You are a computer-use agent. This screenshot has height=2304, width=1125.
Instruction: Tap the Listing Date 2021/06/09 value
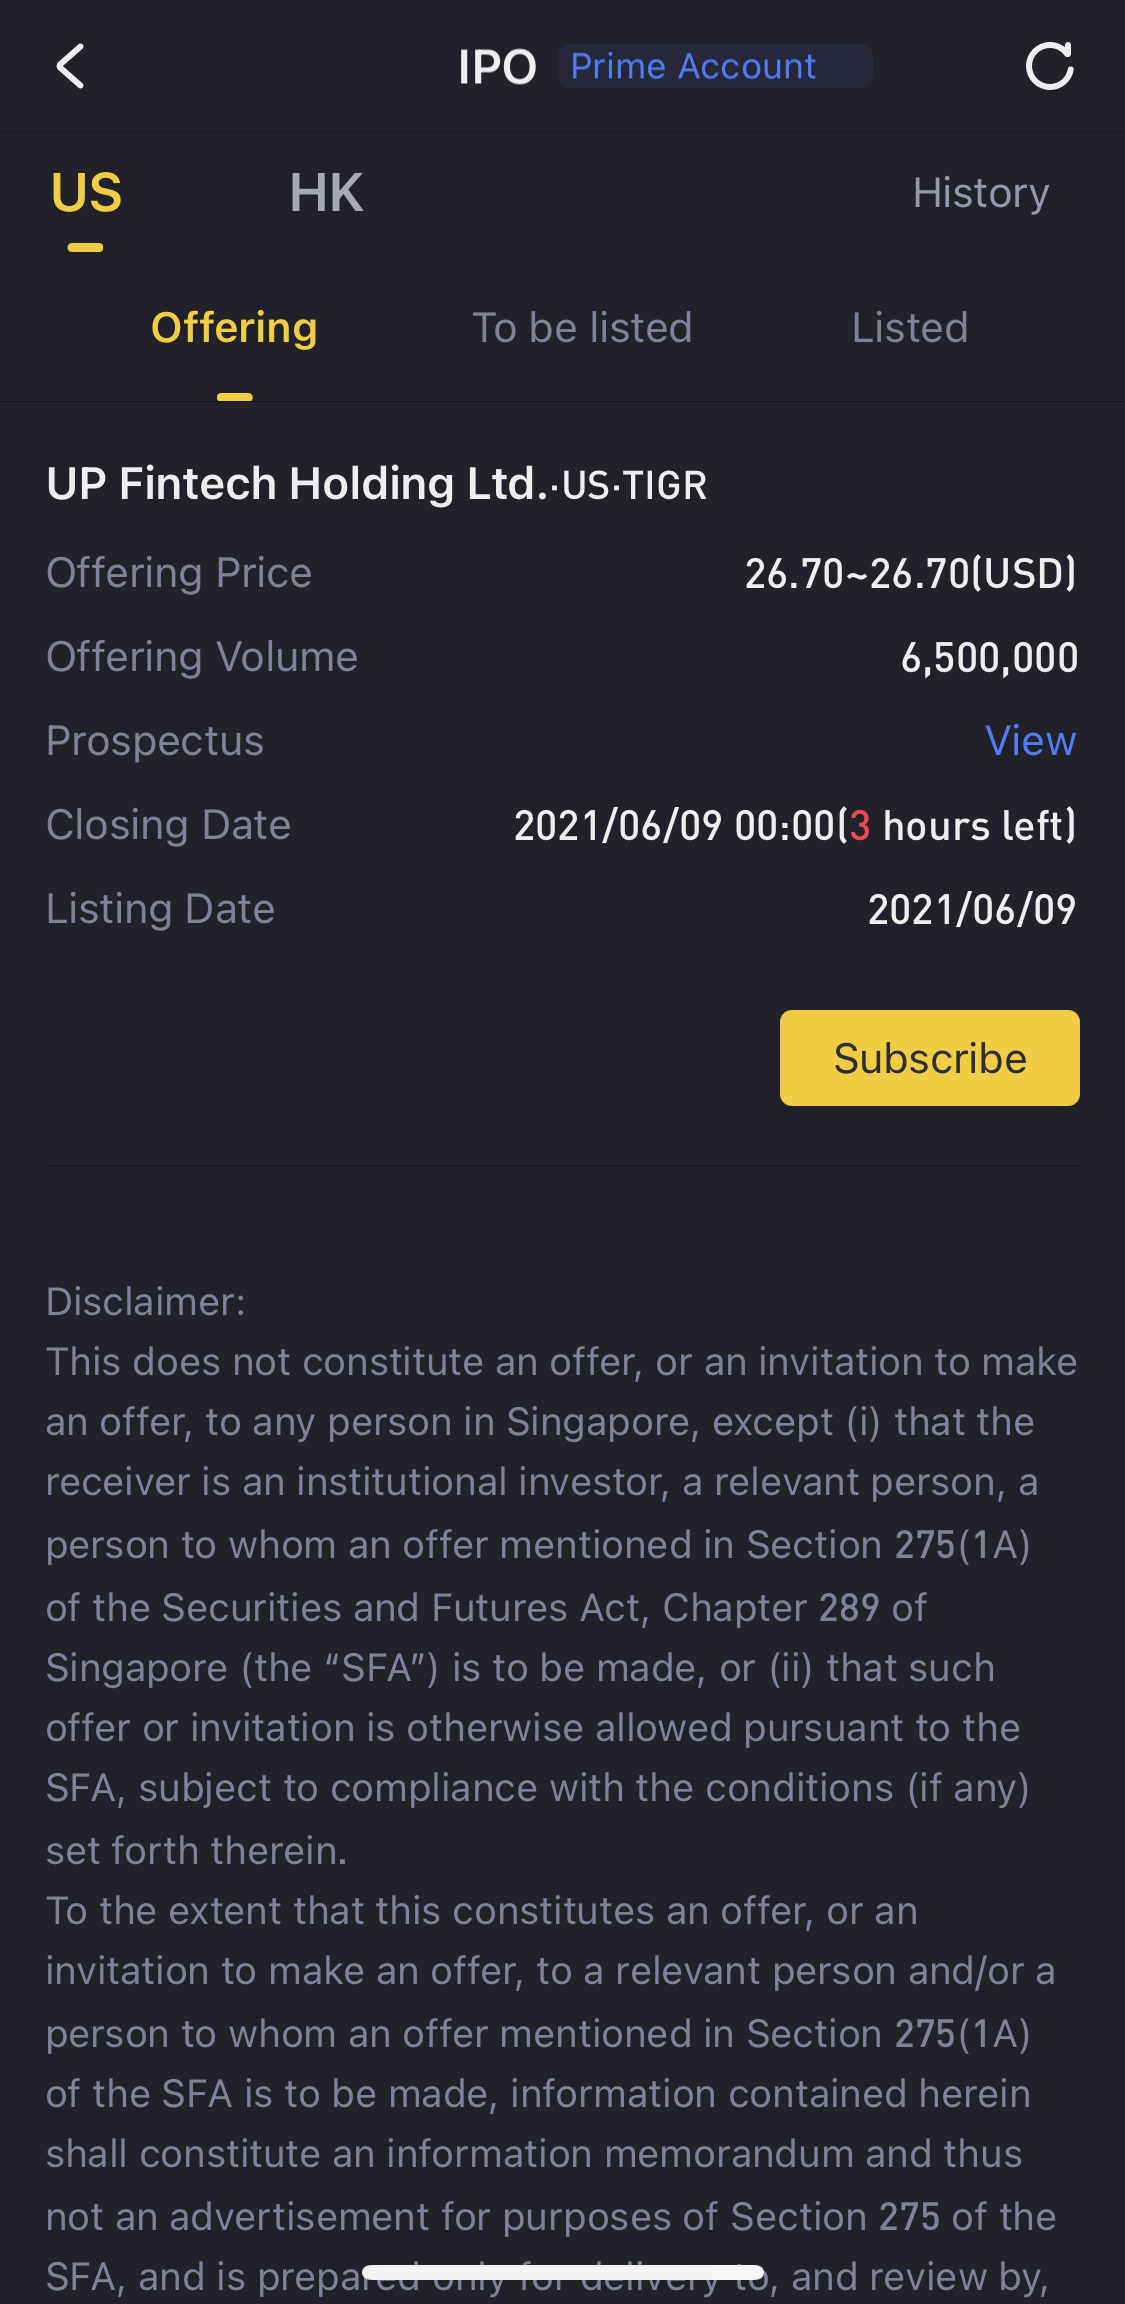coord(972,910)
